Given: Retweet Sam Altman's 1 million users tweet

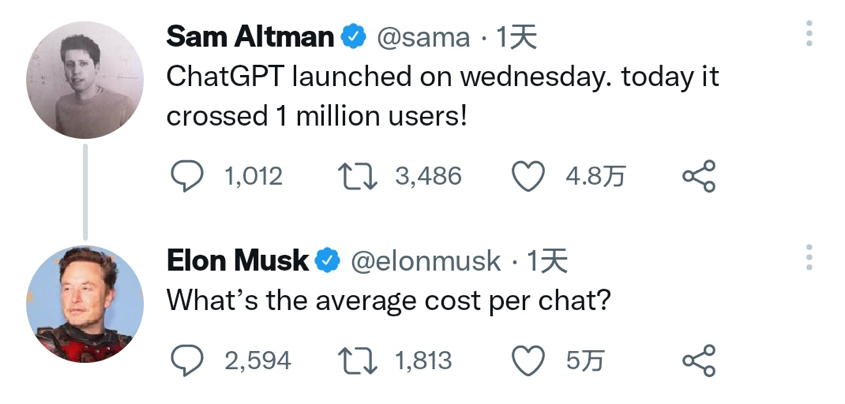Looking at the screenshot, I should point(356,177).
